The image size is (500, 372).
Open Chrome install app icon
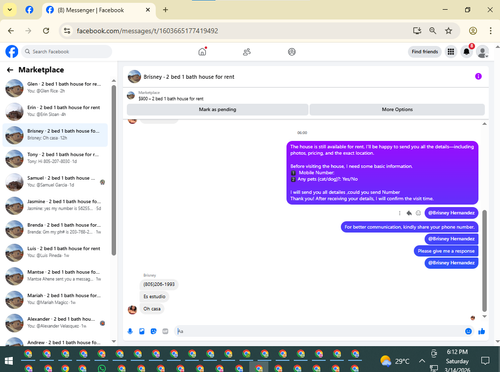(x=417, y=31)
